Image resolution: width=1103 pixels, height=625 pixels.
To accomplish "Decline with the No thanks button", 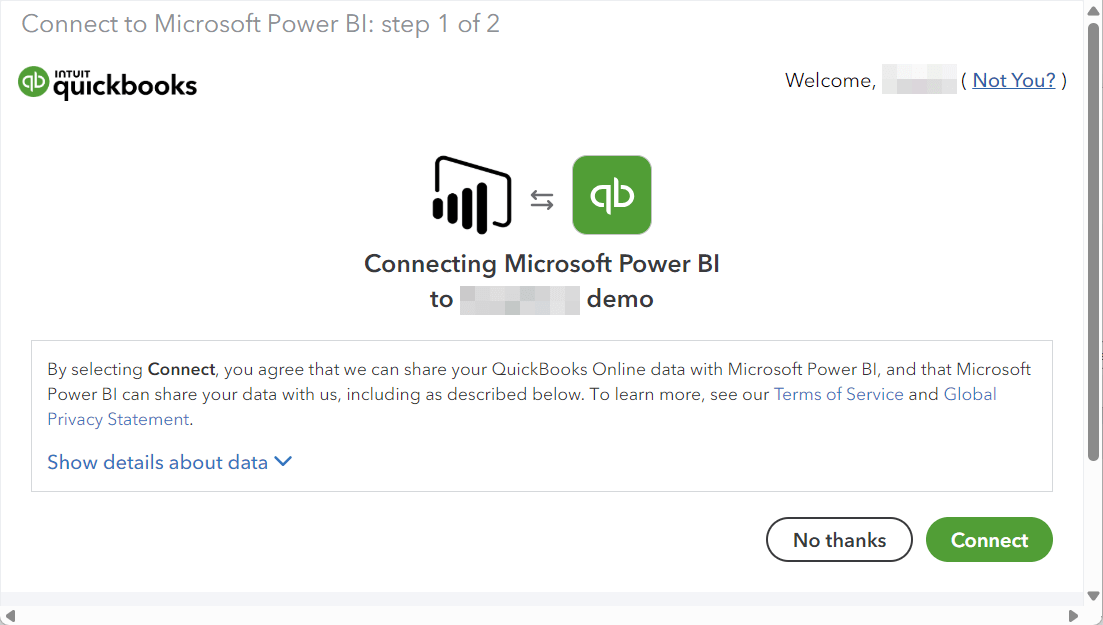I will coord(839,540).
